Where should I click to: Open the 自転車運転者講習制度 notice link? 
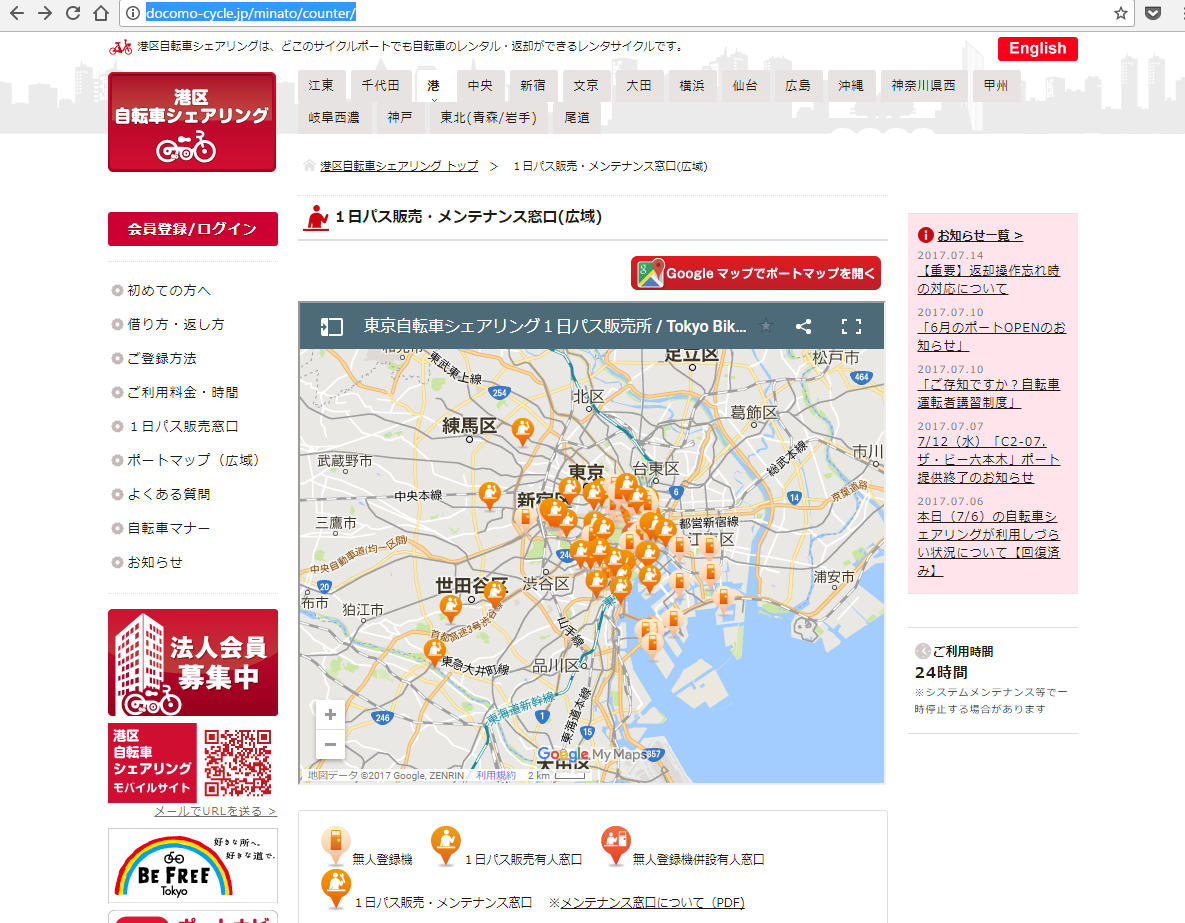(989, 393)
